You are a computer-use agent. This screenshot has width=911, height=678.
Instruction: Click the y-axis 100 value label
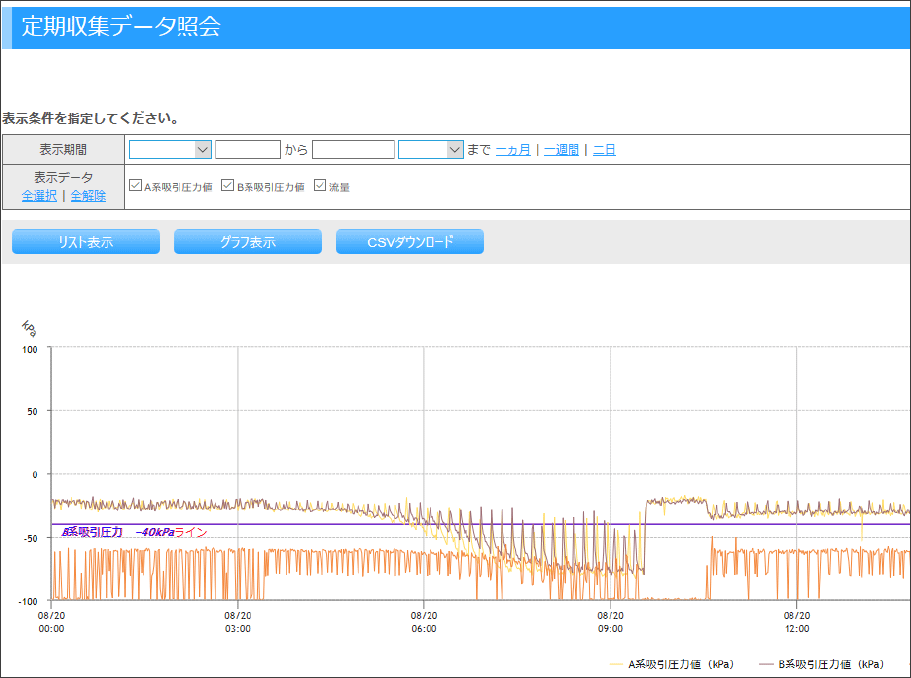click(30, 349)
